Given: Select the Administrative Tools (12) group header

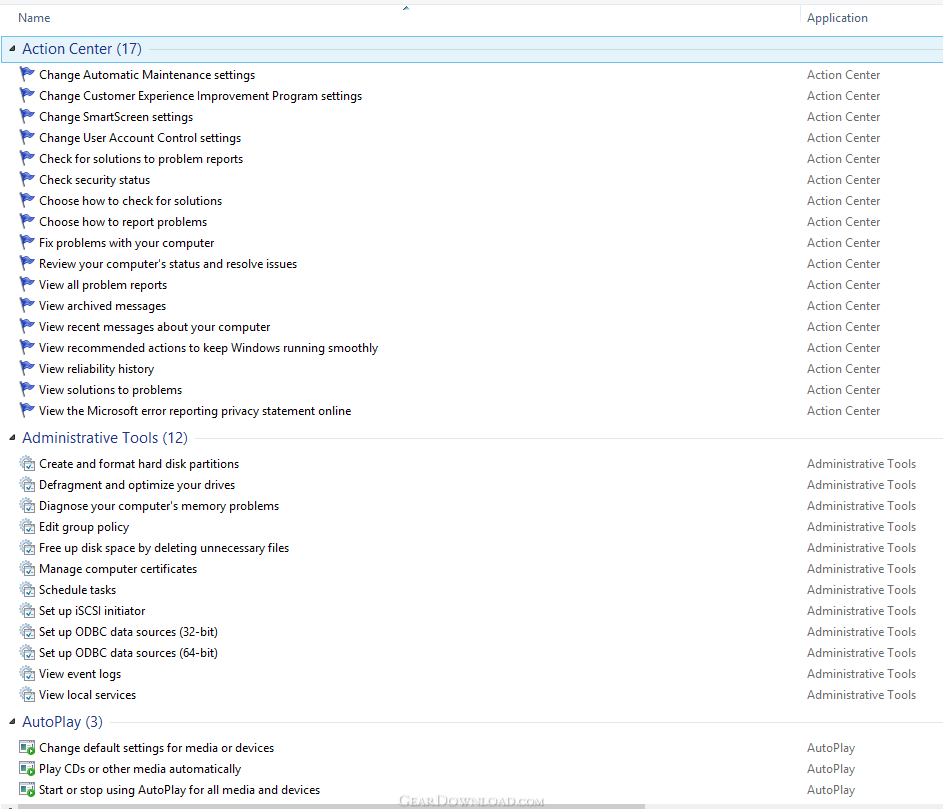Looking at the screenshot, I should (x=105, y=438).
